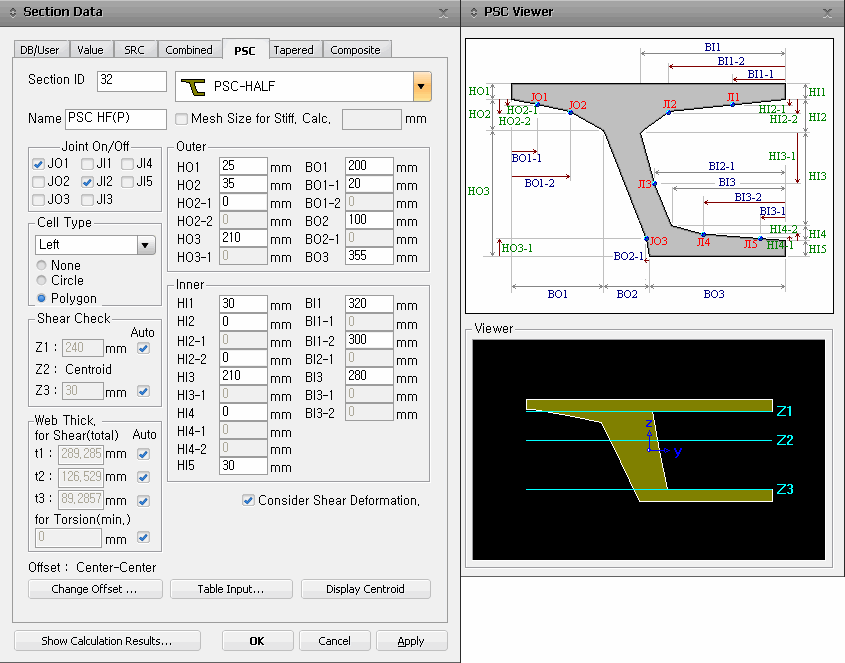Image resolution: width=845 pixels, height=663 pixels.
Task: Click the Display Centroid button
Action: 365,589
